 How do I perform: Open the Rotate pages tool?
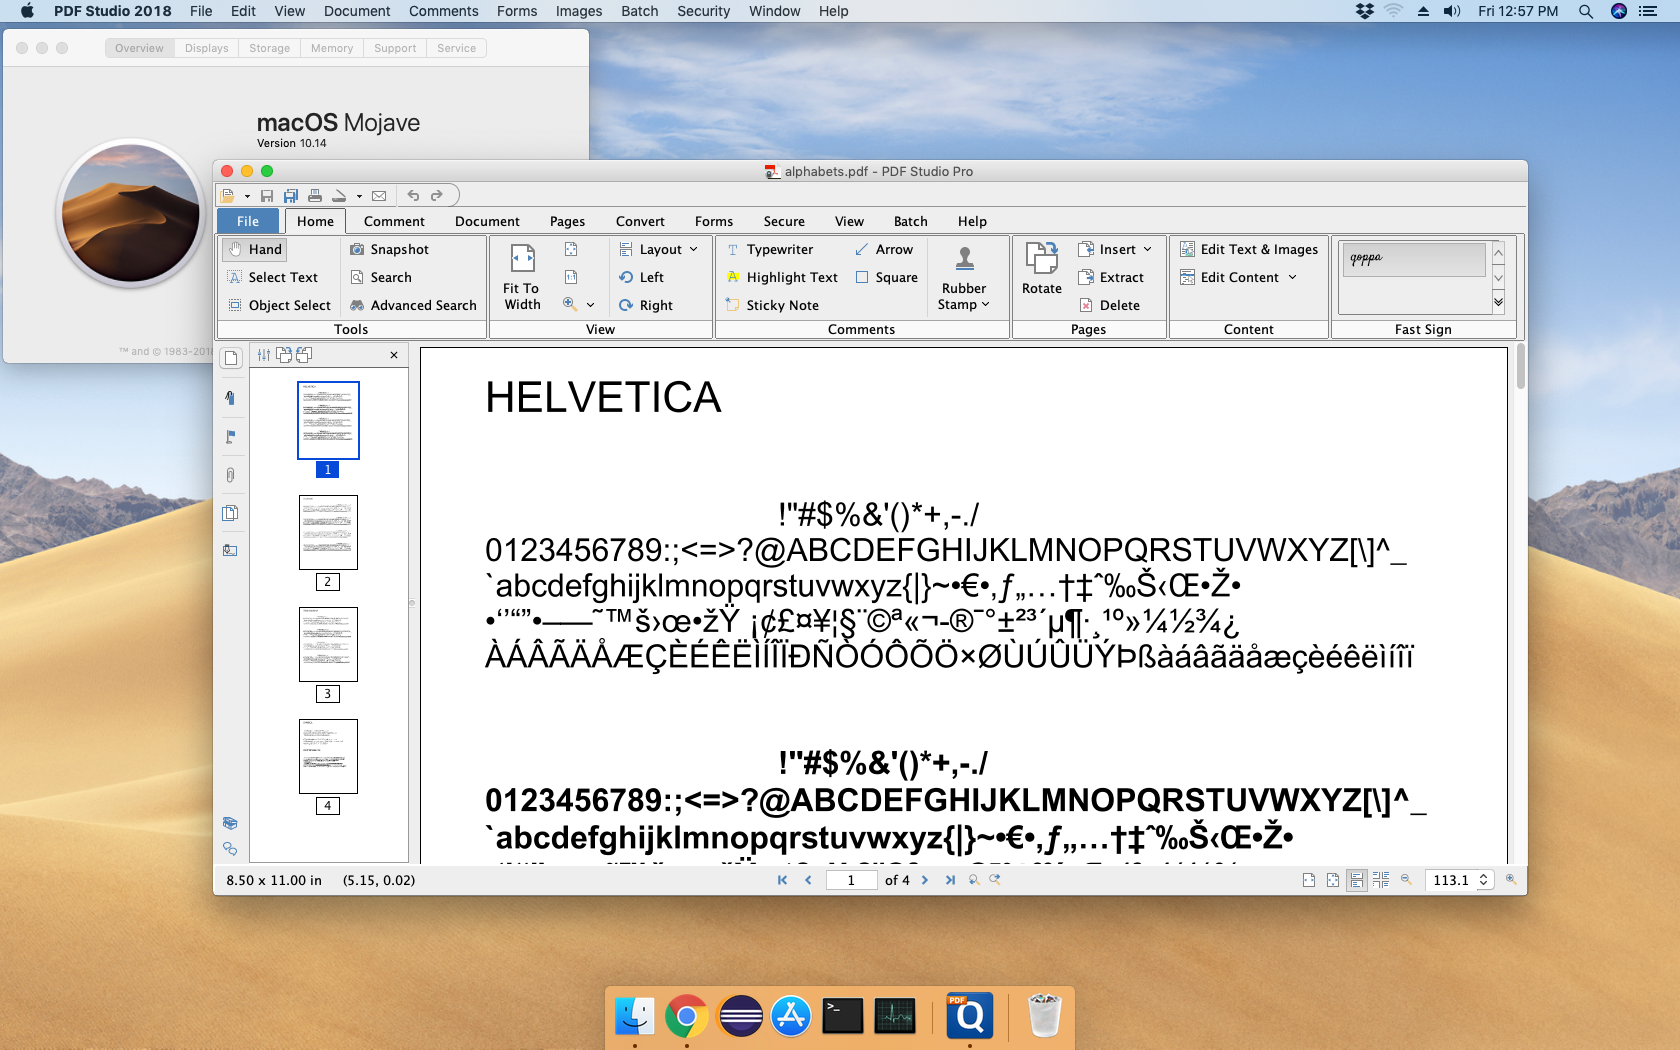pyautogui.click(x=1041, y=269)
